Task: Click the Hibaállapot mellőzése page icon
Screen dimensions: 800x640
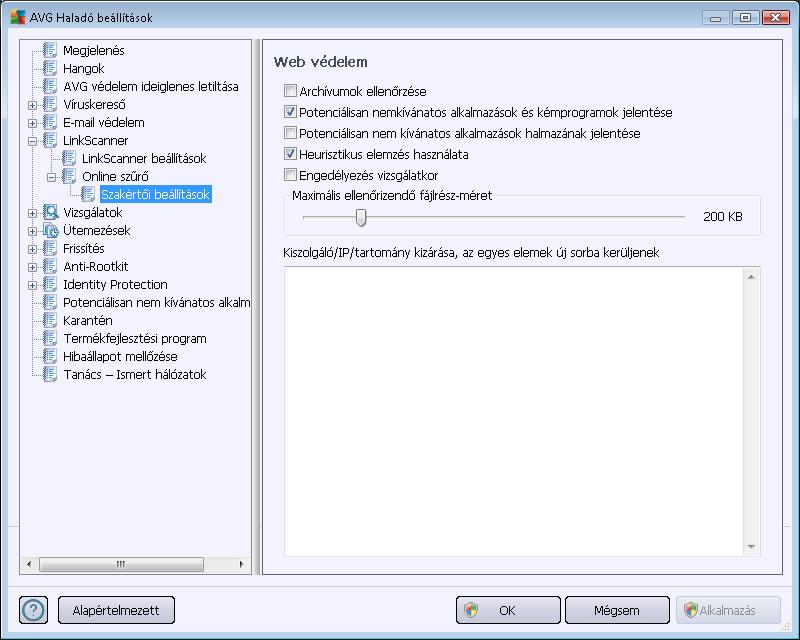Action: [50, 356]
